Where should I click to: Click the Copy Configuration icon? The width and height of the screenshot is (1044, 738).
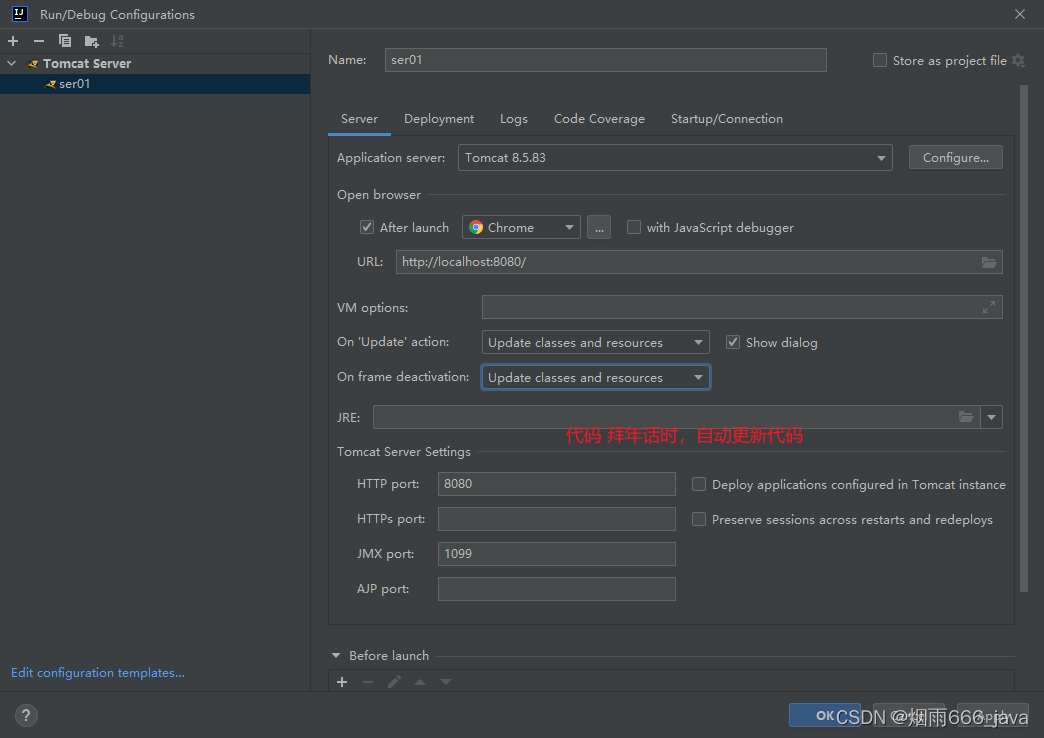click(65, 41)
